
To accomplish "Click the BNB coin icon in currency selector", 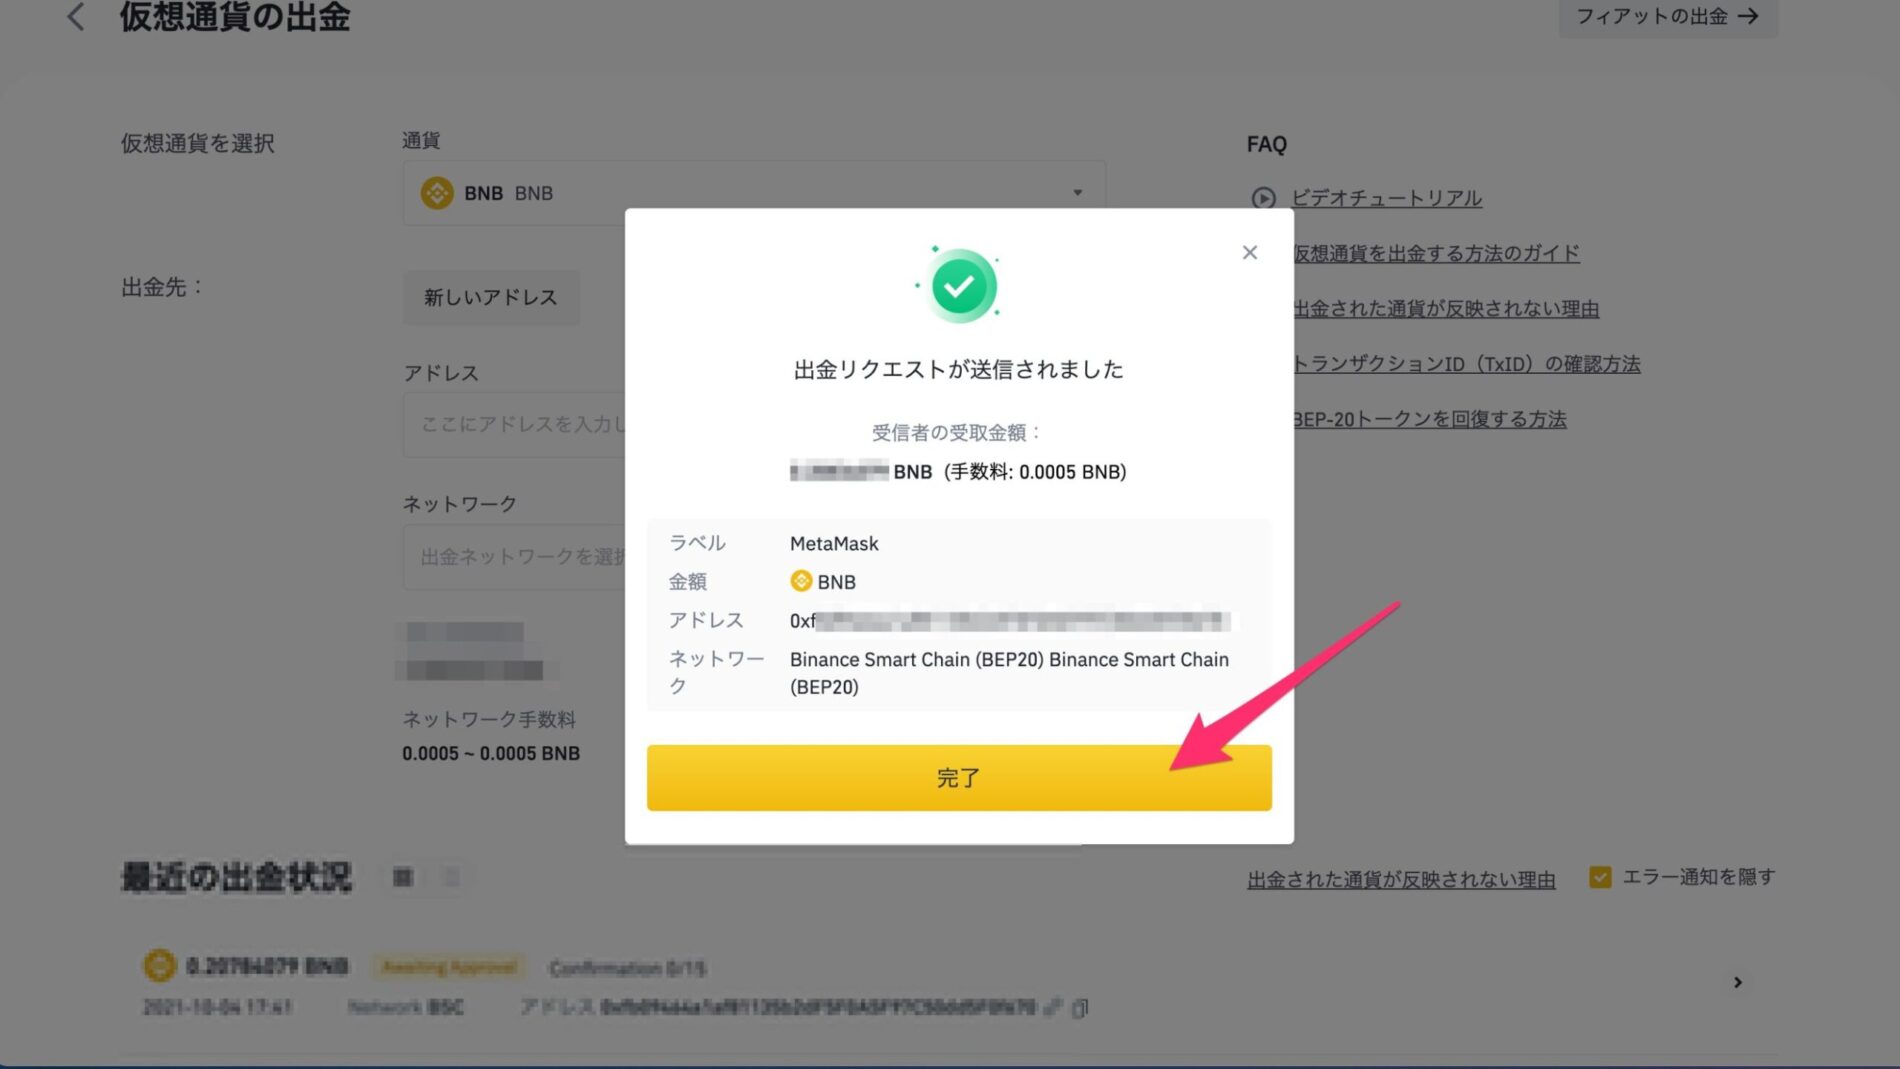I will coord(437,192).
